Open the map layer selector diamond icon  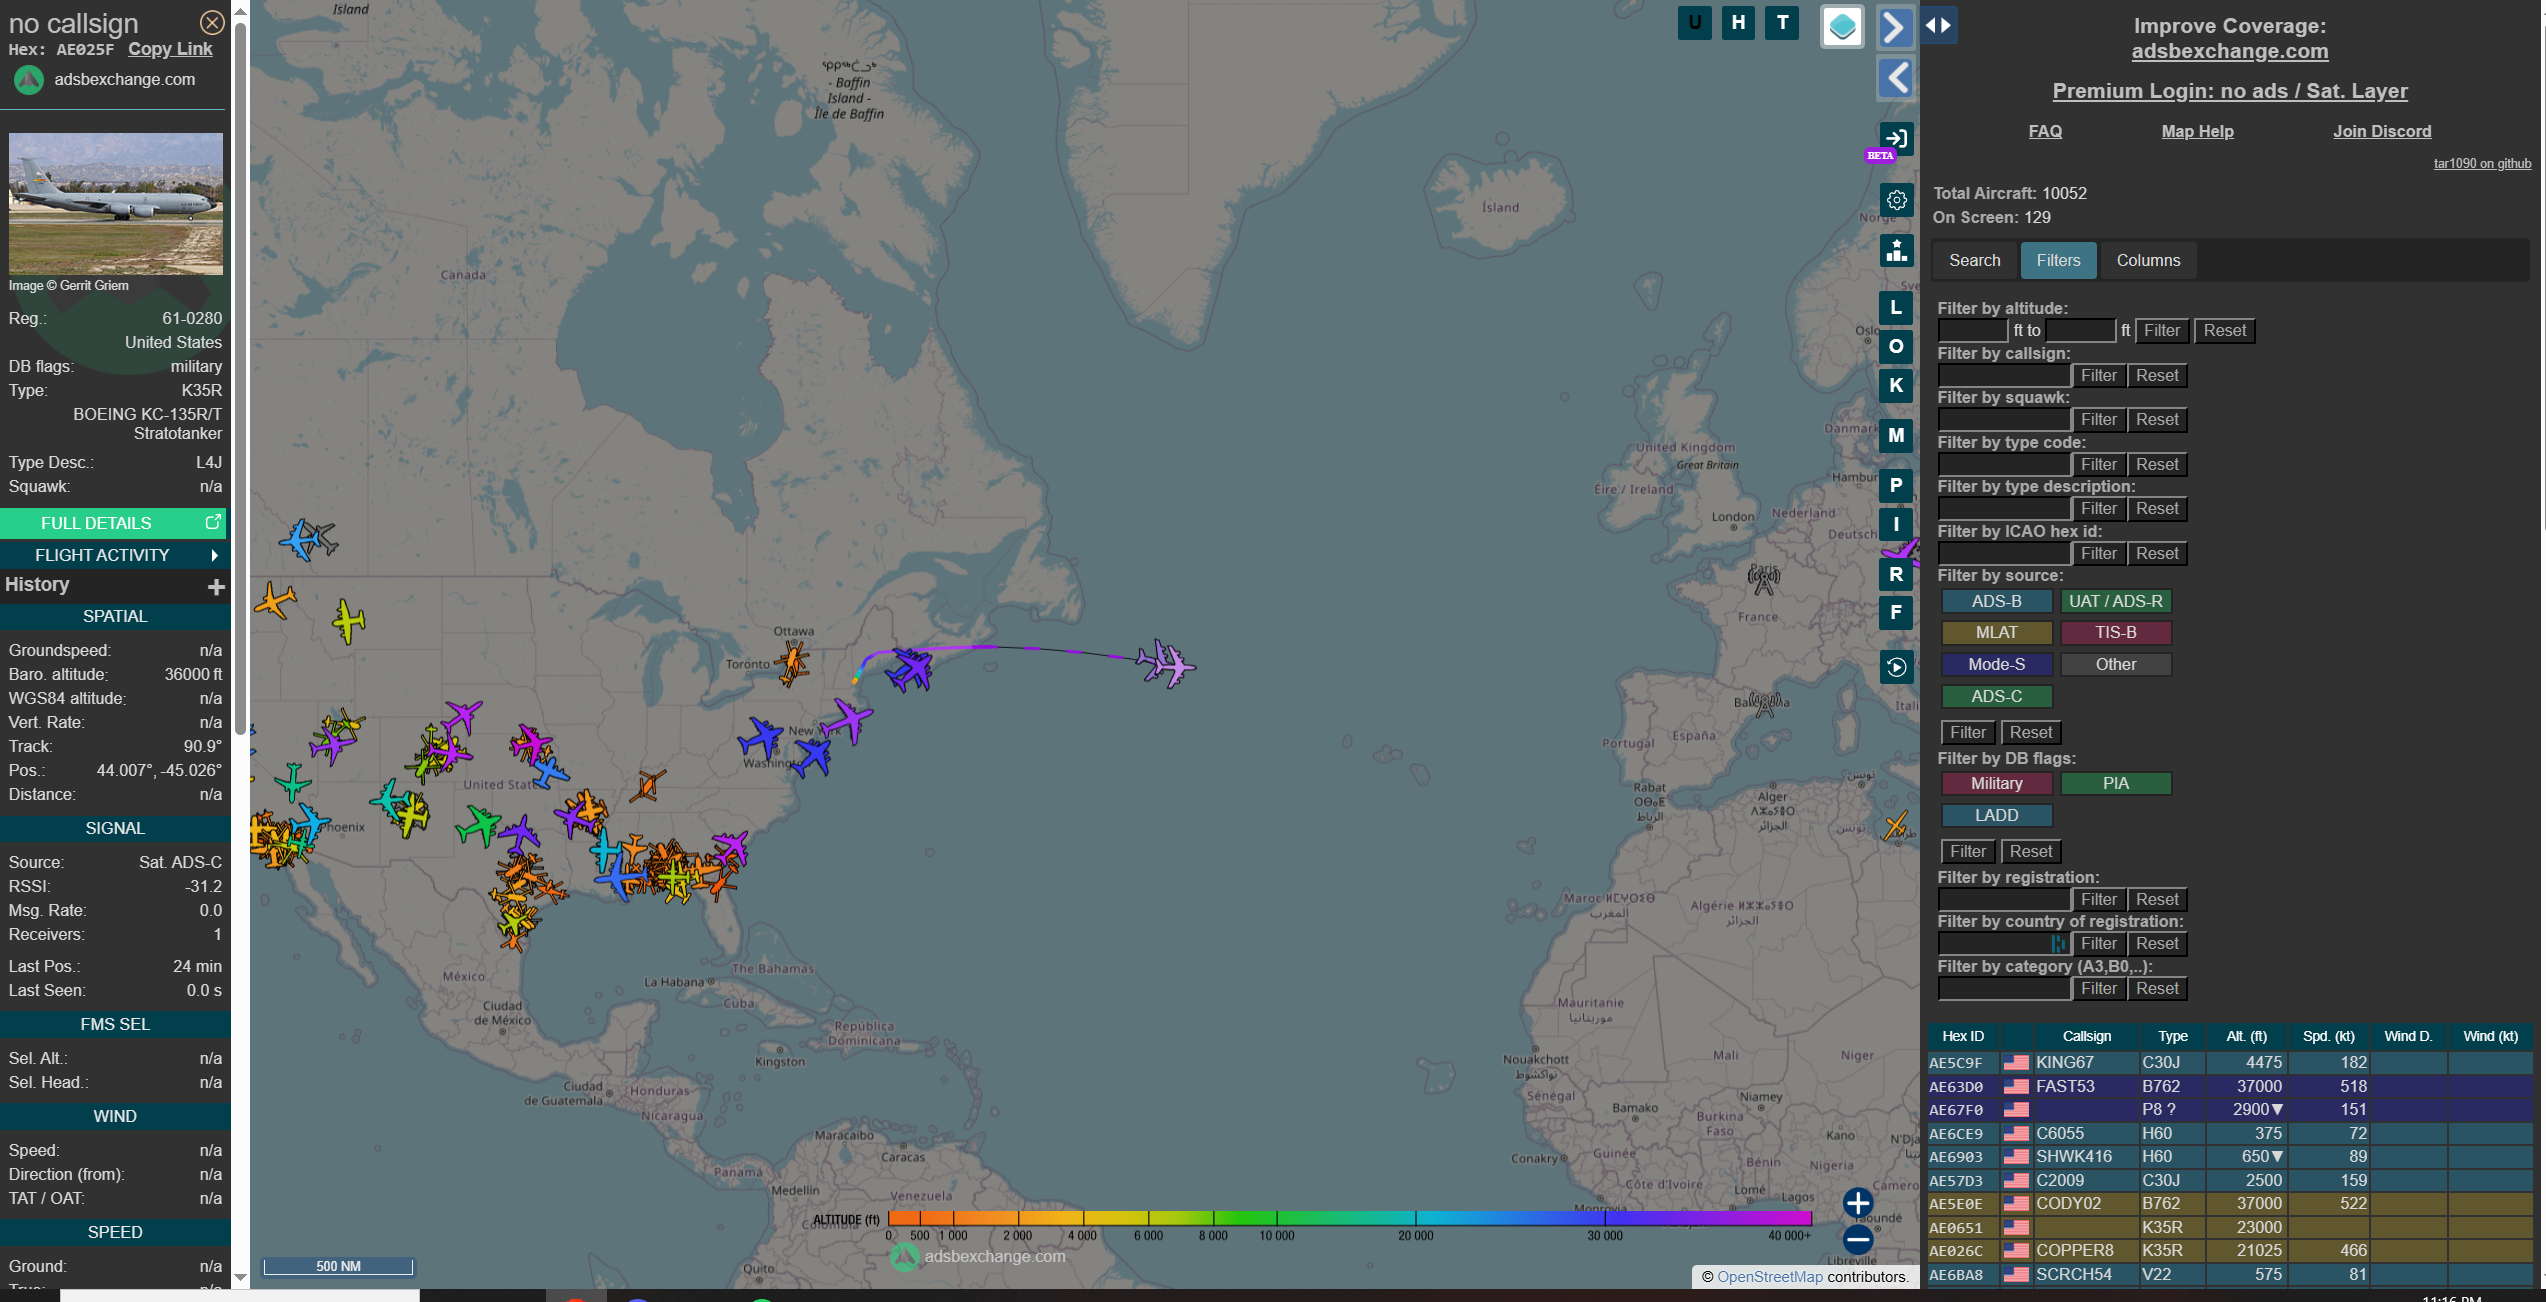1842,27
